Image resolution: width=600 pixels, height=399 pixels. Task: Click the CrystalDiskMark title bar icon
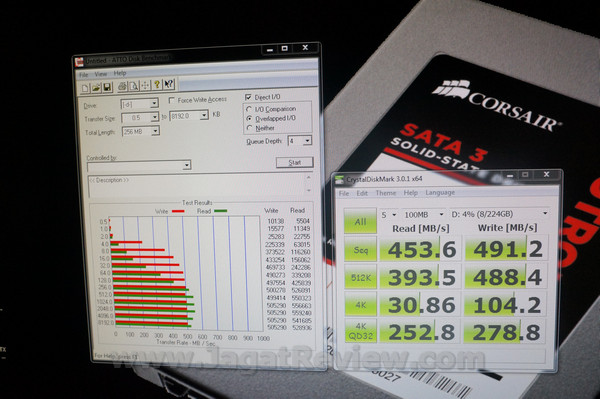[339, 179]
